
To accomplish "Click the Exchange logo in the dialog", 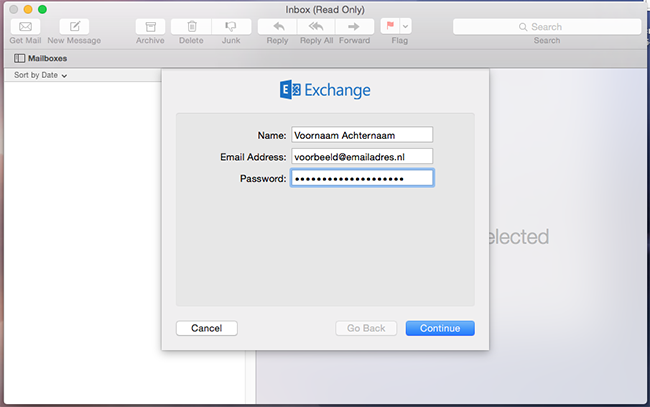I will (325, 90).
